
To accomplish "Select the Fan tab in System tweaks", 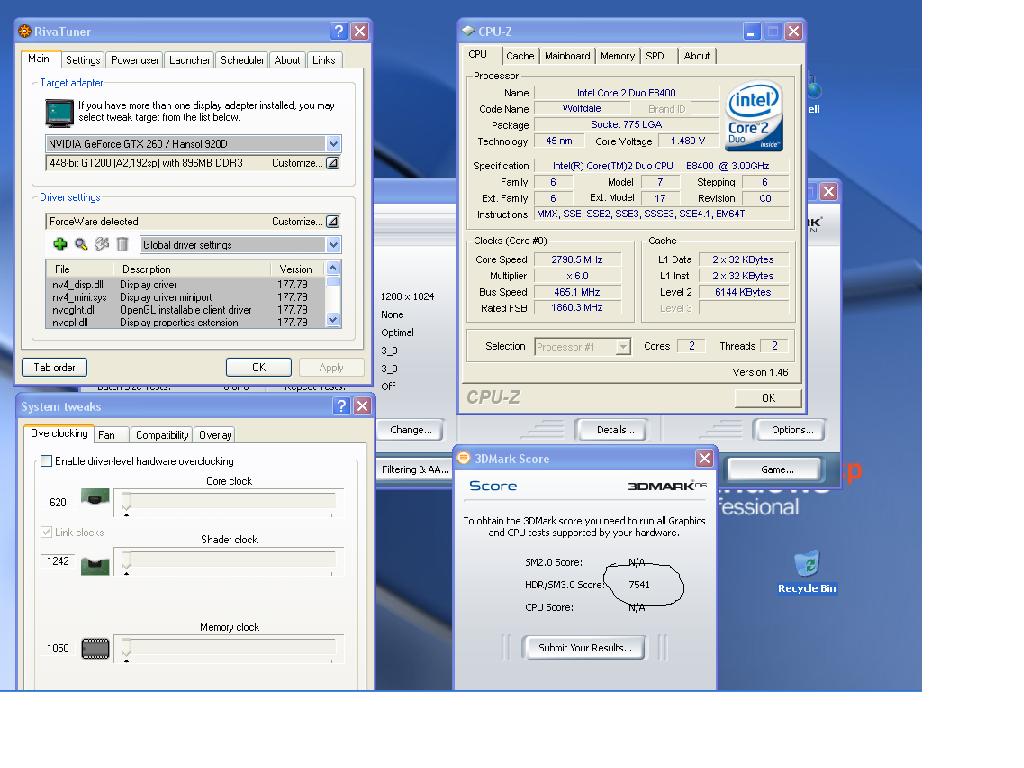I will coord(107,435).
